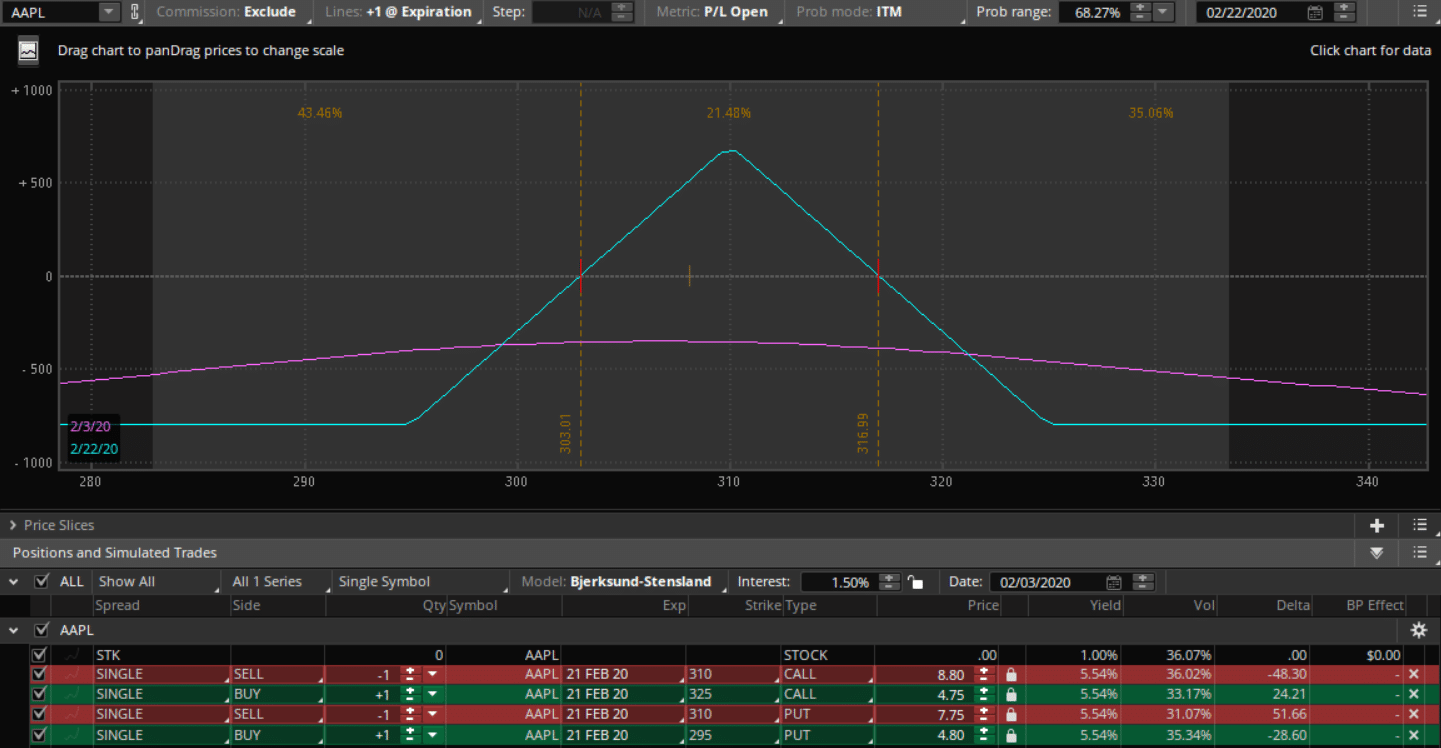The image size is (1441, 748).
Task: Open the Prob range dropdown arrow
Action: tap(1163, 12)
